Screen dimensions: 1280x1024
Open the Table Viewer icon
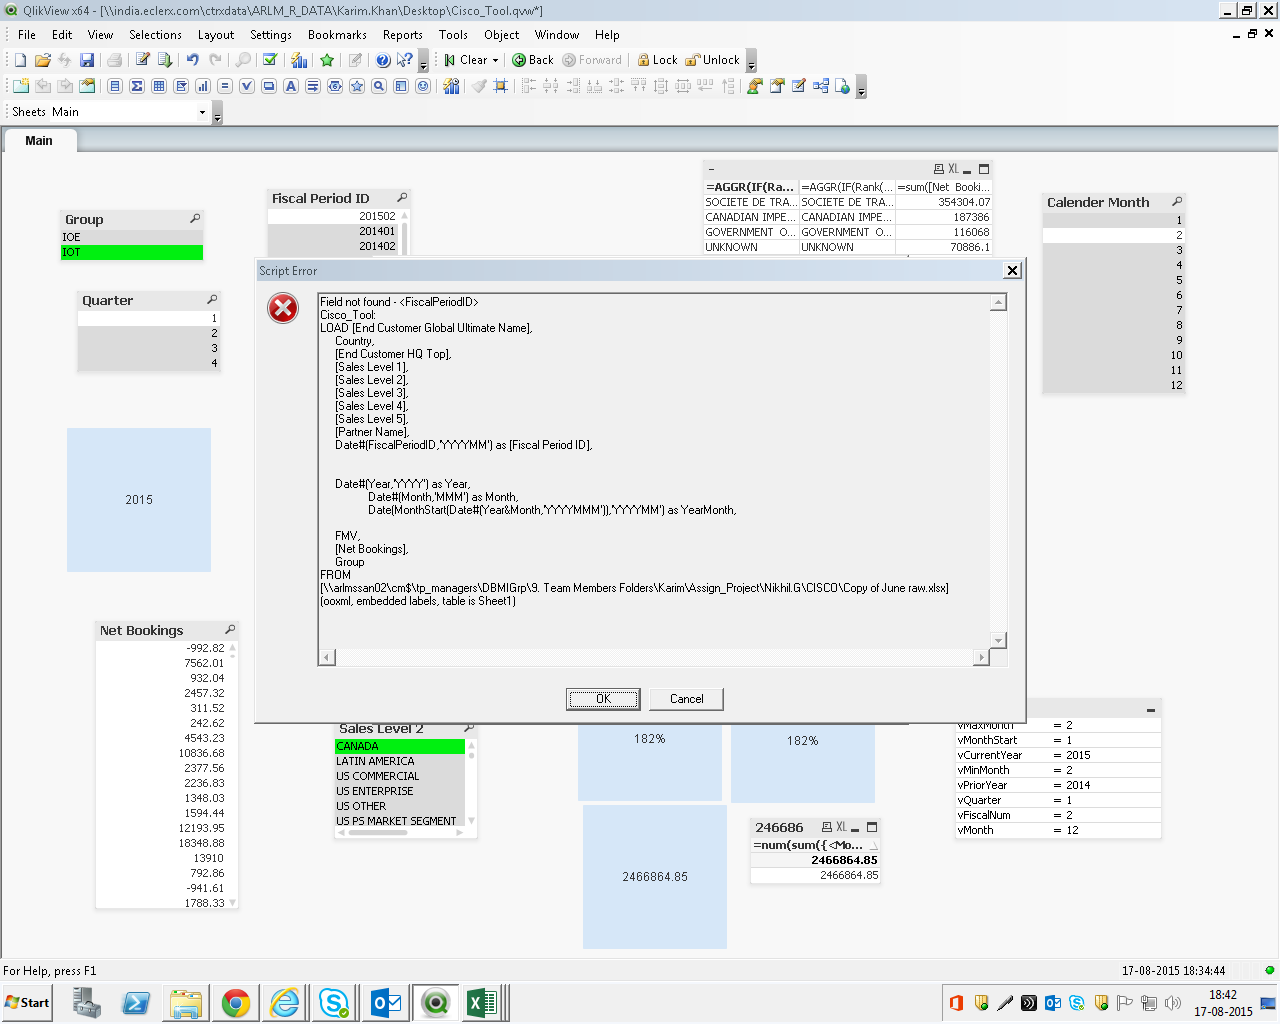click(x=820, y=86)
